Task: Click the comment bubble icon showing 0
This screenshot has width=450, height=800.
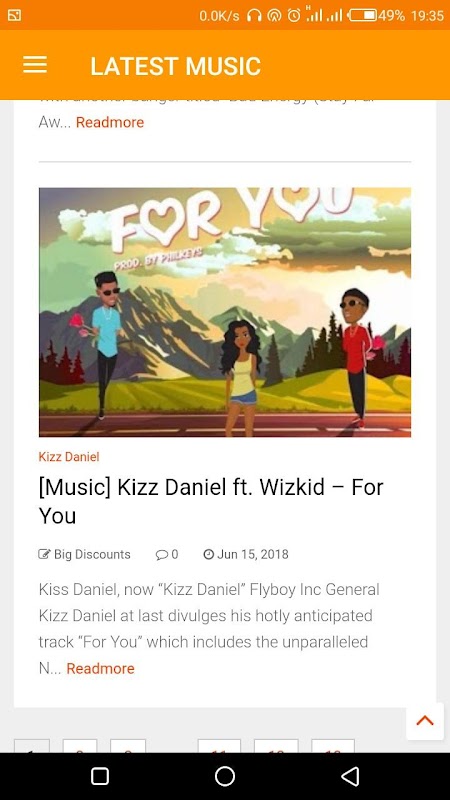Action: (161, 555)
